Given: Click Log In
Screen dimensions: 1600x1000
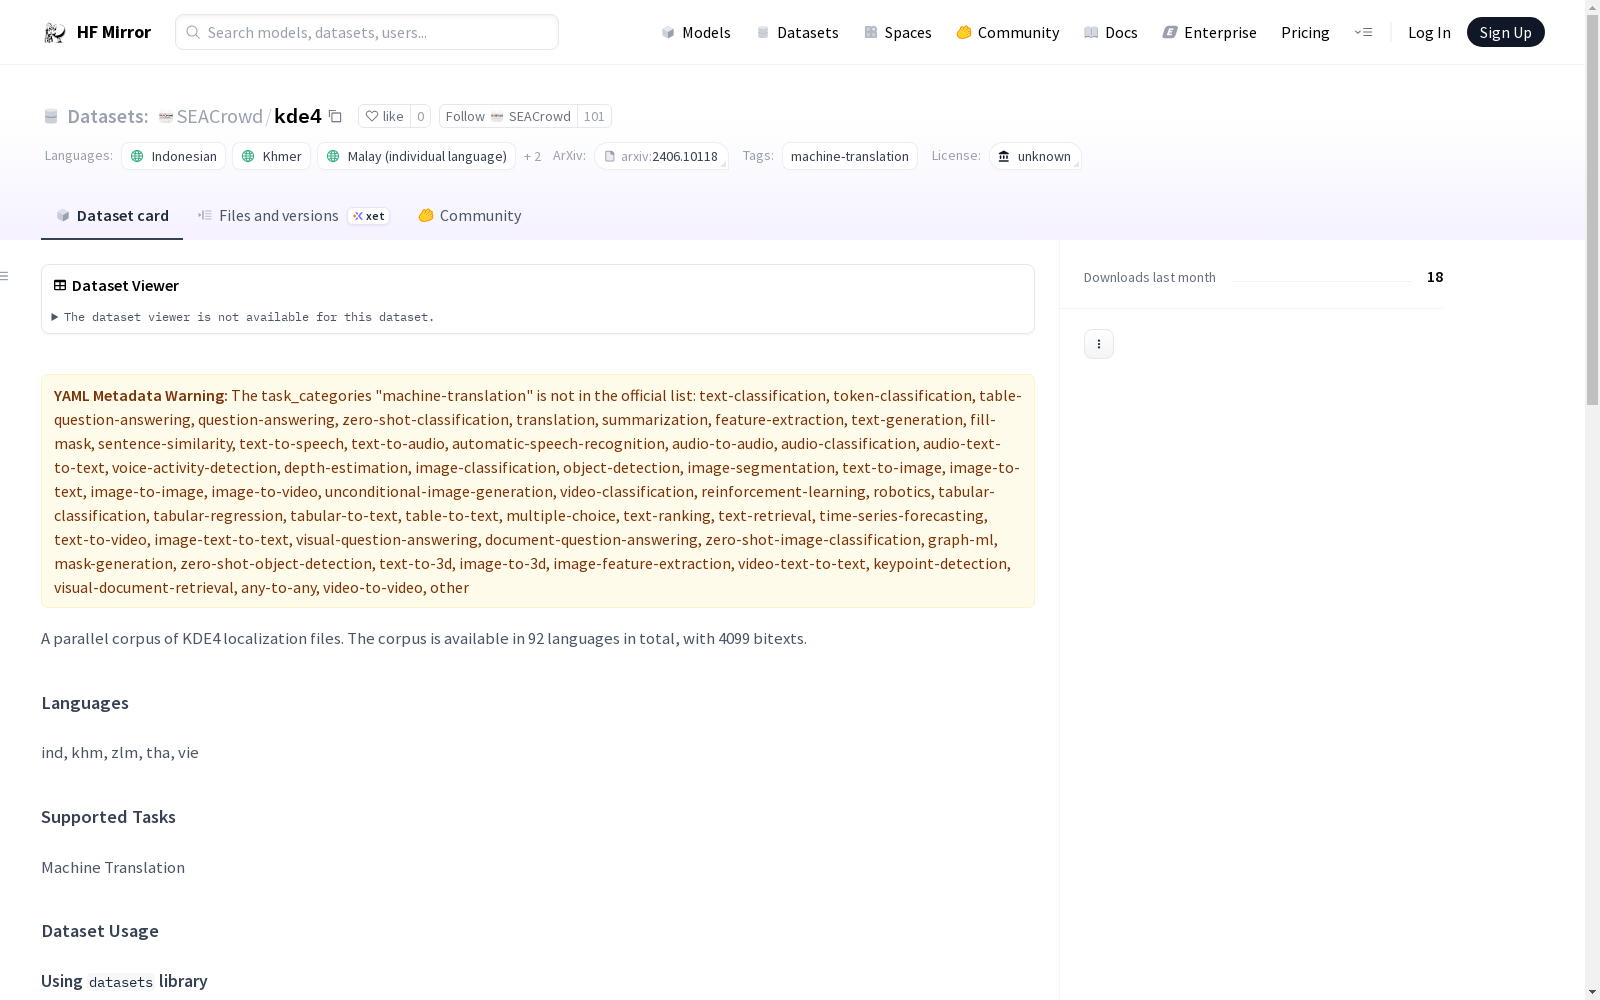Looking at the screenshot, I should [1429, 32].
